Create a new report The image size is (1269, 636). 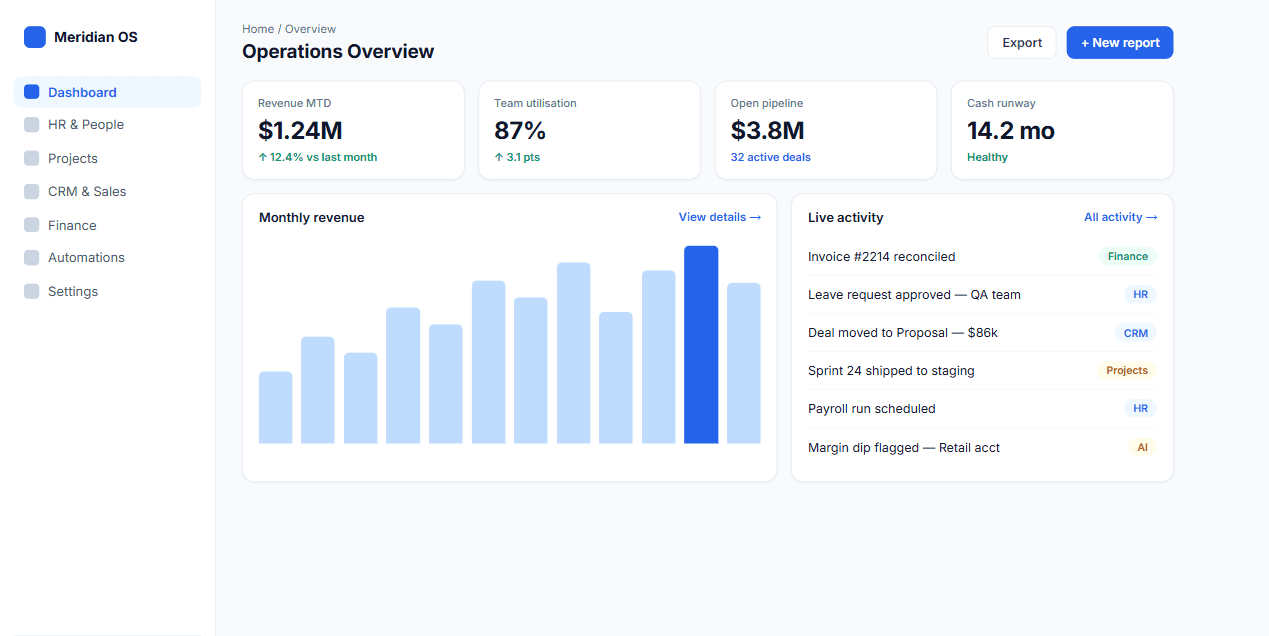click(1120, 43)
